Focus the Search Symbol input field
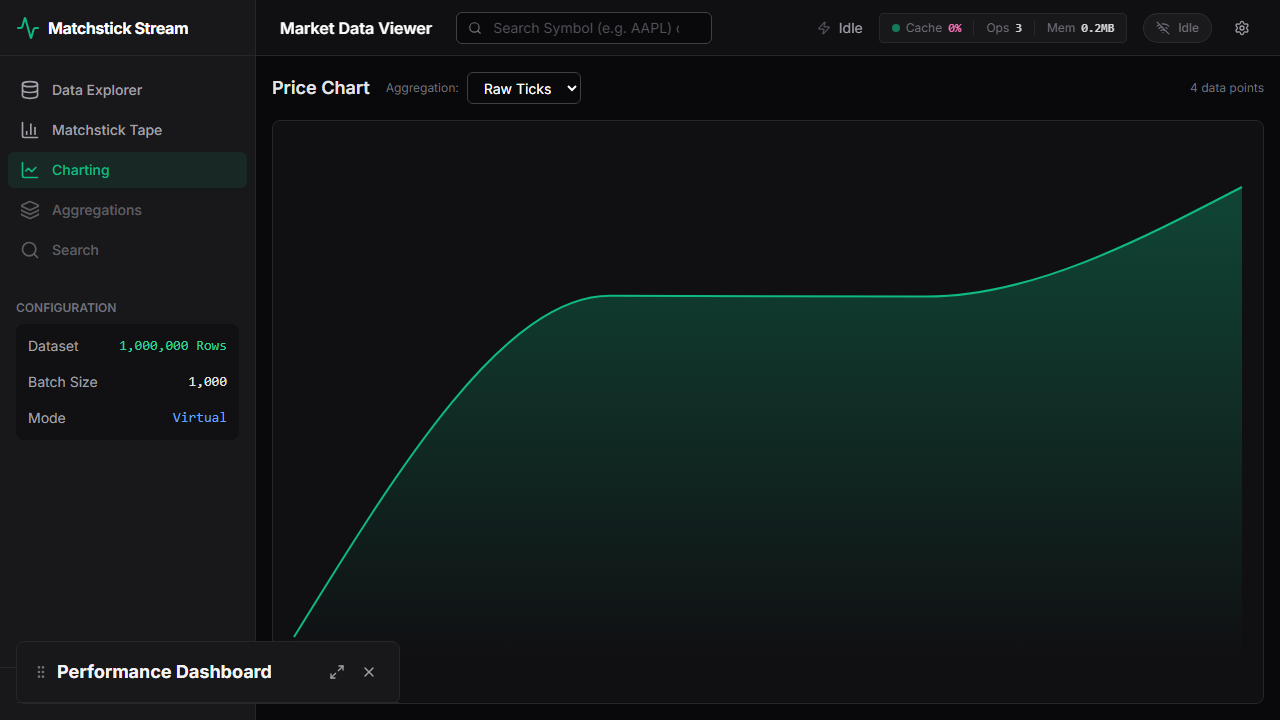Screen dimensions: 1280x720 click(x=585, y=28)
